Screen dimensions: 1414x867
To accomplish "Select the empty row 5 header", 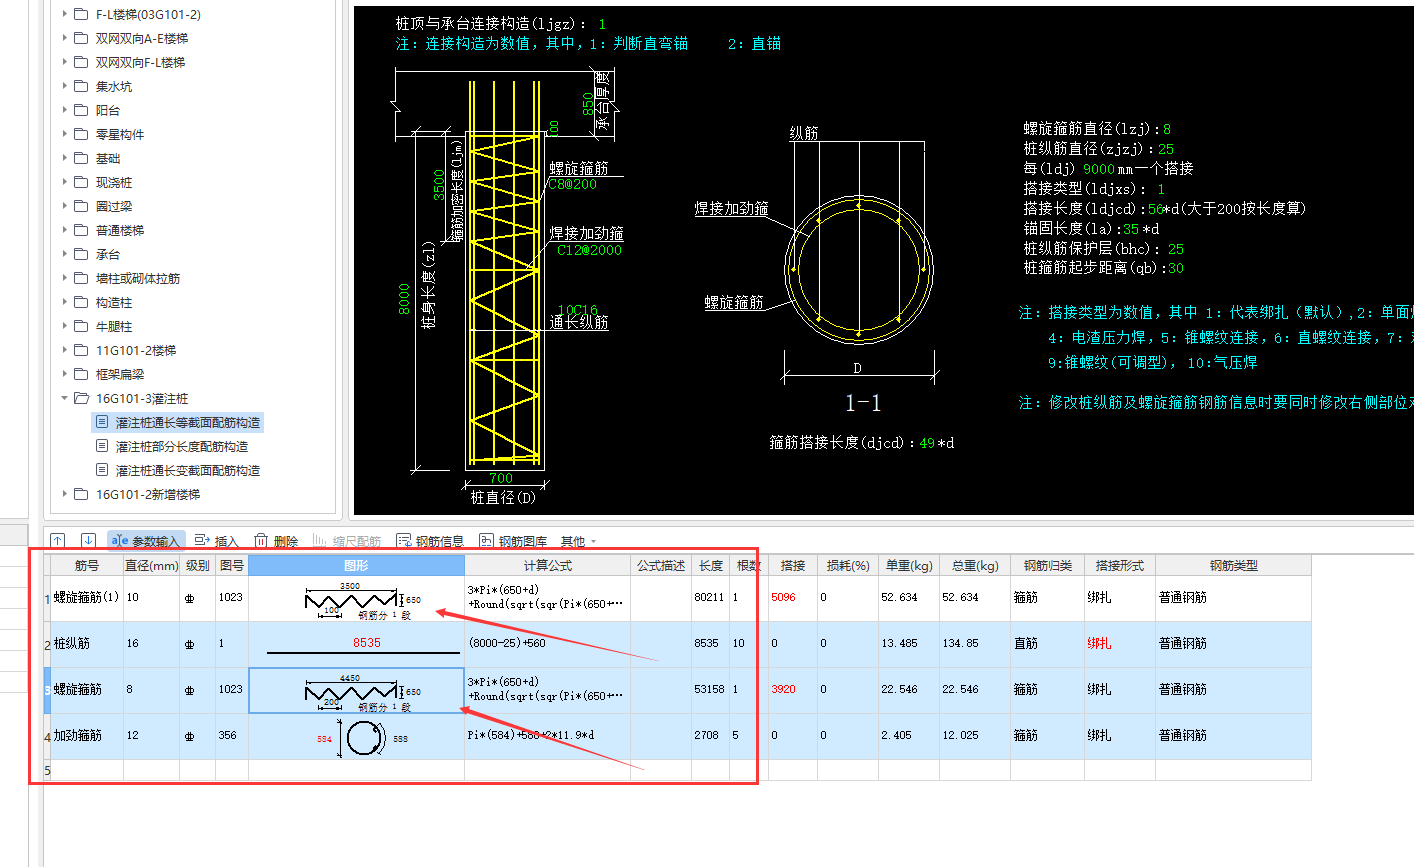I will pos(47,771).
